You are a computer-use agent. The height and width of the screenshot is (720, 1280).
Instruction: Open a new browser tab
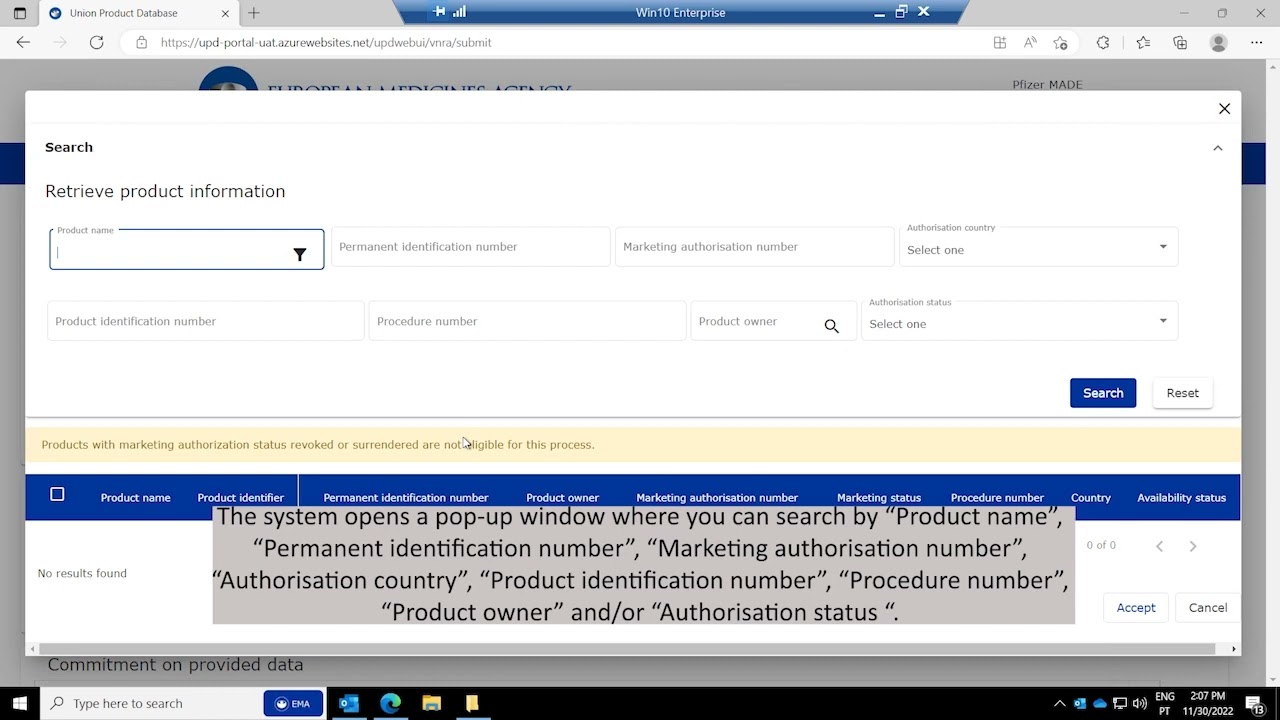tap(254, 13)
